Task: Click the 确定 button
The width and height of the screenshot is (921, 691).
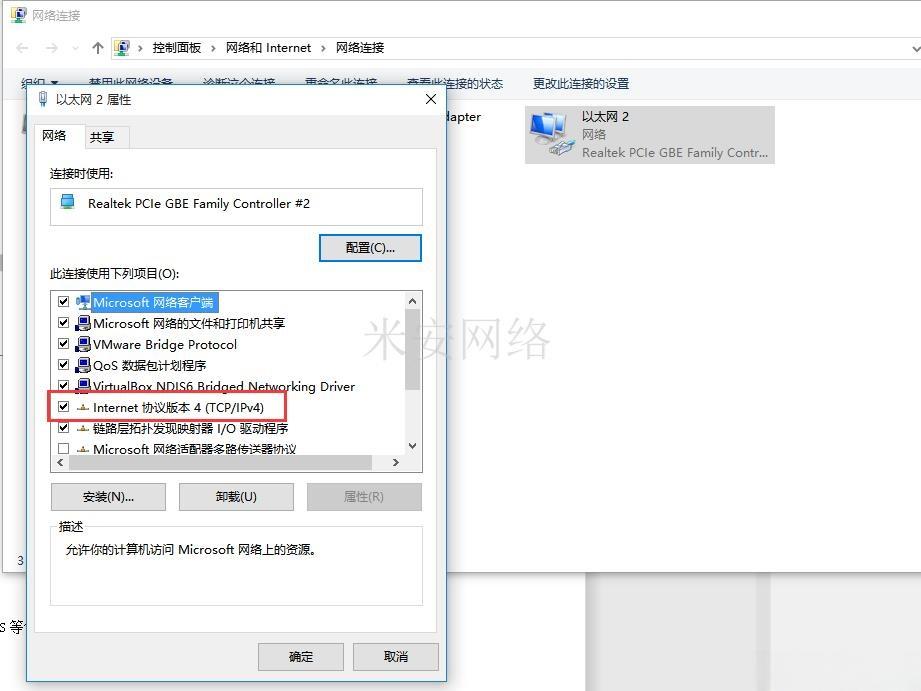Action: [301, 656]
